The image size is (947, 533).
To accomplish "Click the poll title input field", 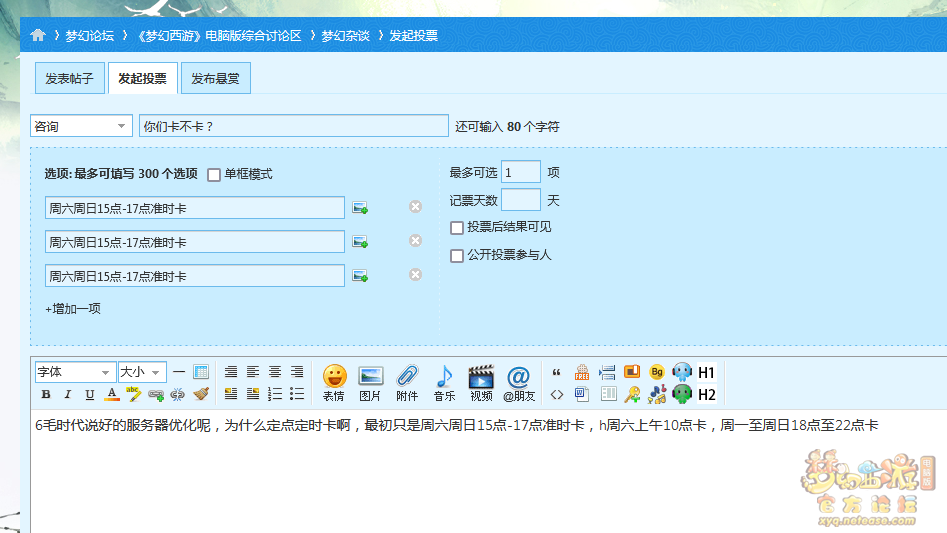I will pyautogui.click(x=294, y=126).
